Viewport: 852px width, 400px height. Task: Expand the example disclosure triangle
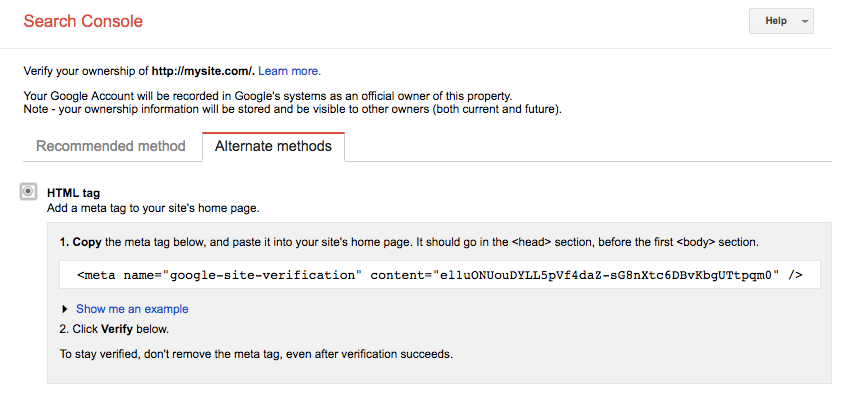coord(65,309)
